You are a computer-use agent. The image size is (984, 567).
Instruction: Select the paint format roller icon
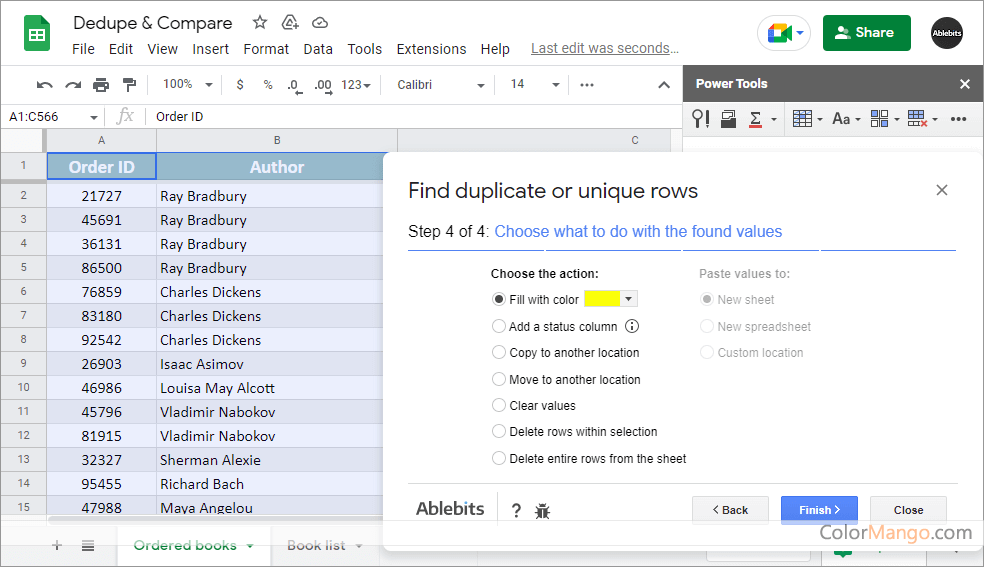click(x=129, y=85)
